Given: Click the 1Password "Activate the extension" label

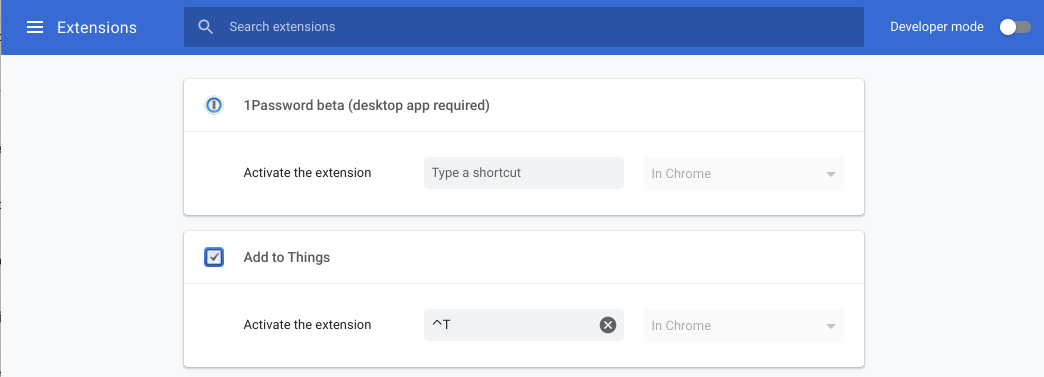Looking at the screenshot, I should pyautogui.click(x=308, y=173).
